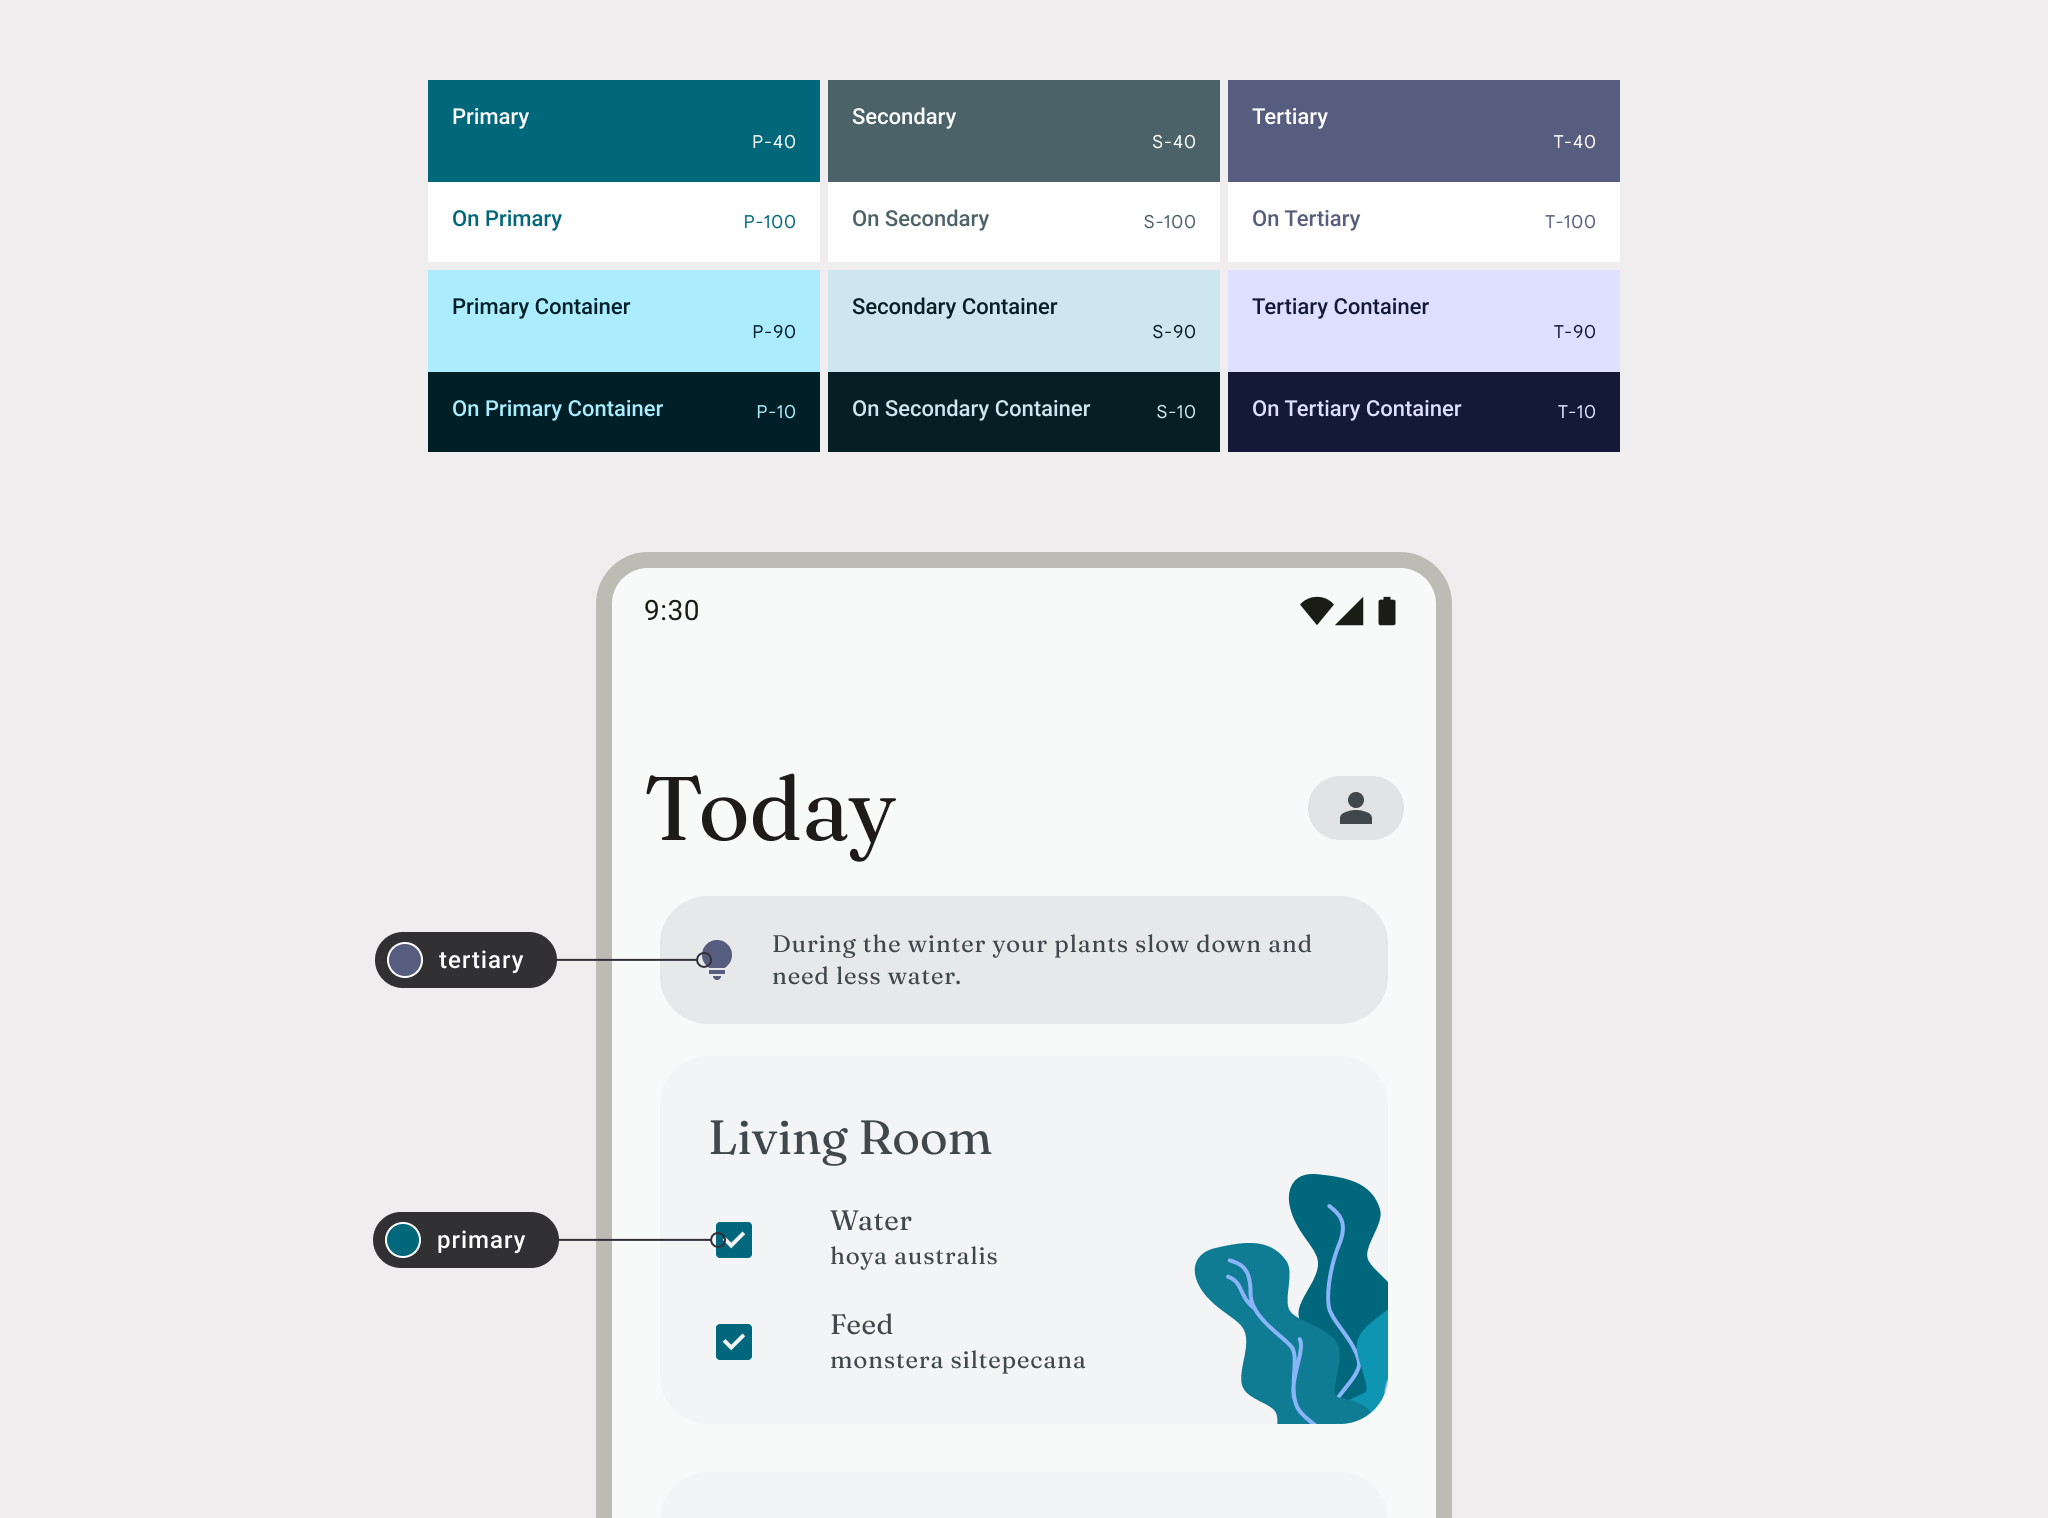Select the Tertiary Container T-90 tile
The height and width of the screenshot is (1518, 2048).
tap(1422, 316)
